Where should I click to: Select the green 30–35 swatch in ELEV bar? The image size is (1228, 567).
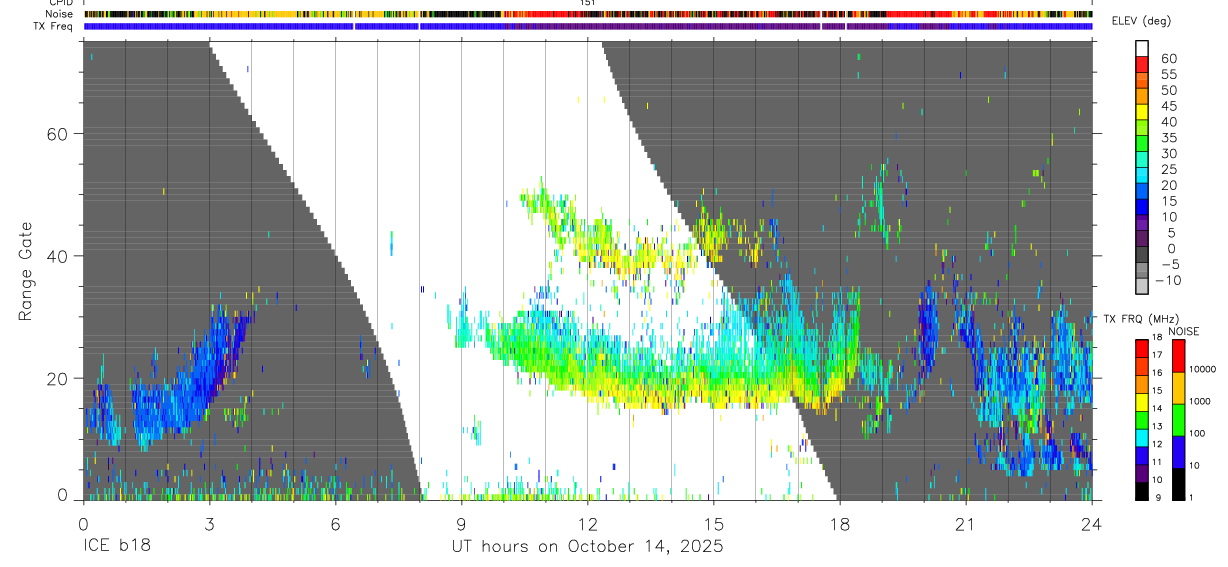pyautogui.click(x=1142, y=143)
